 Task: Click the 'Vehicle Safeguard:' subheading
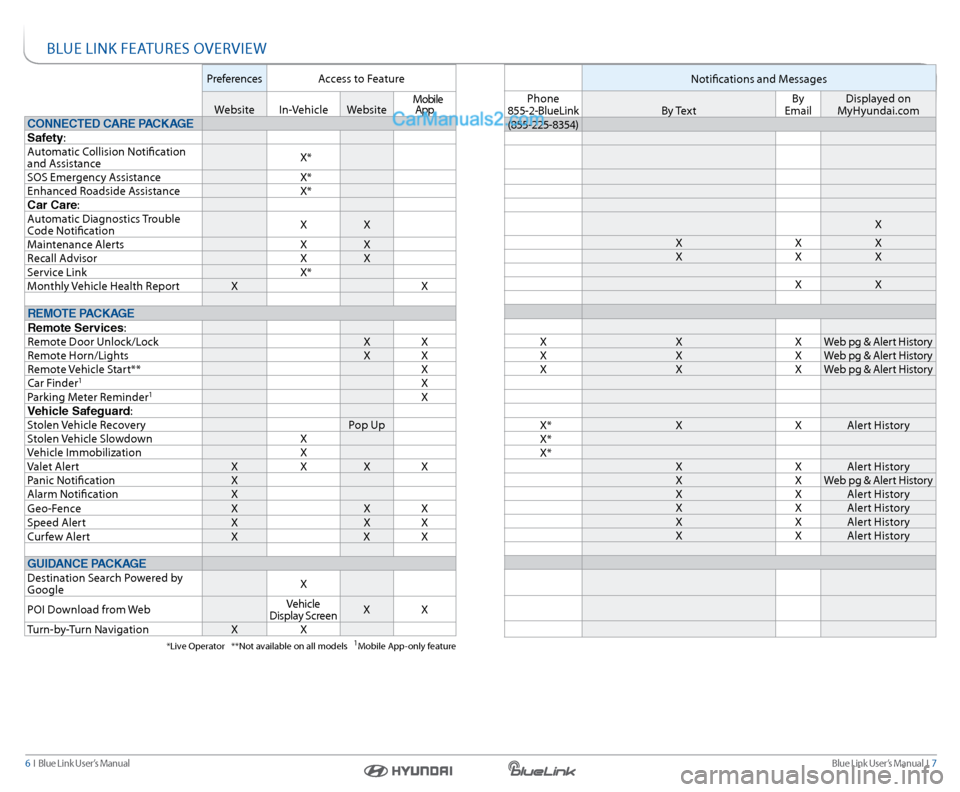coord(80,411)
